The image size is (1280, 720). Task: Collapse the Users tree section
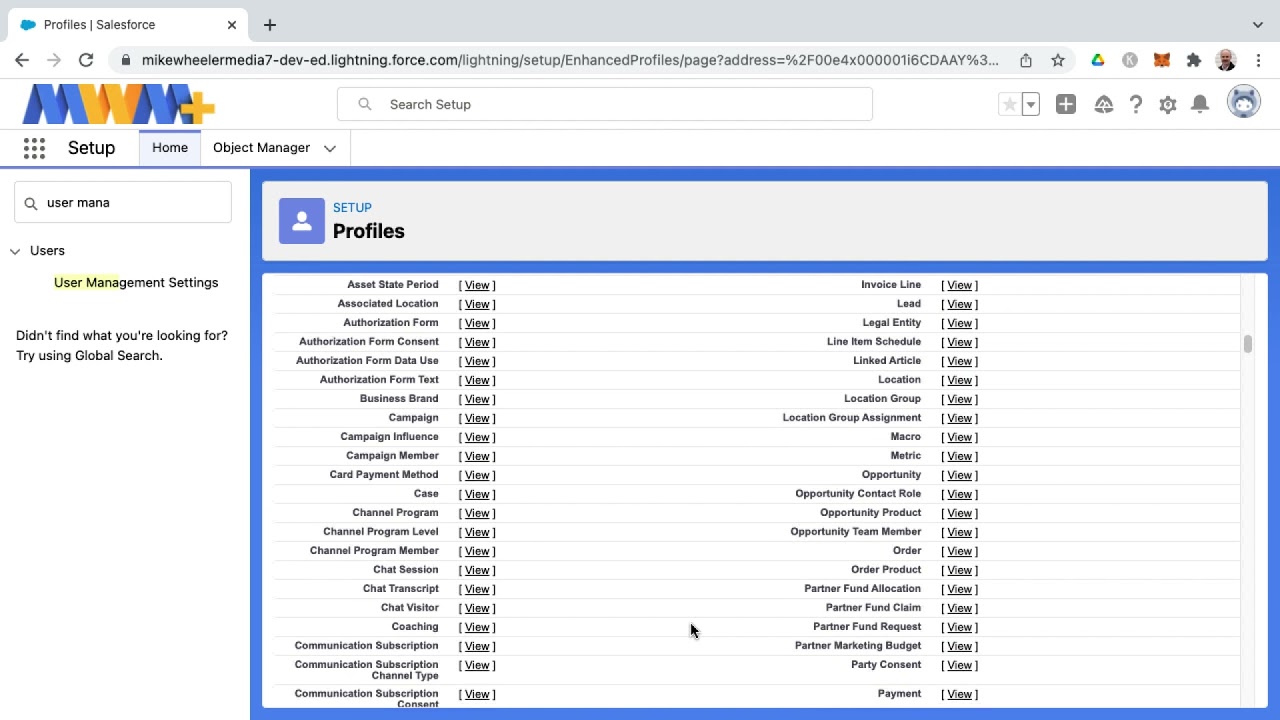tap(15, 251)
